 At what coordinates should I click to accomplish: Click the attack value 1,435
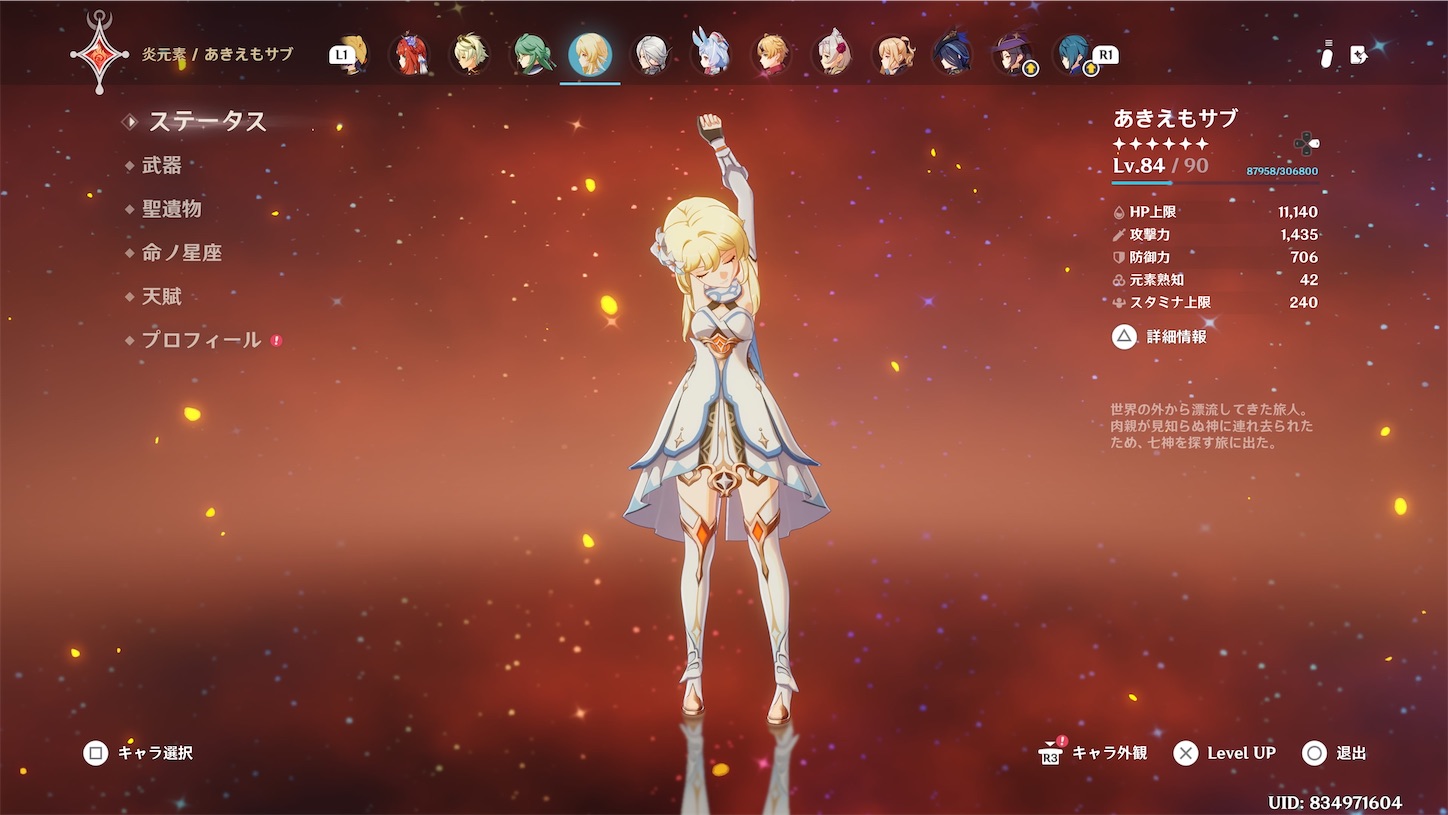click(1299, 235)
